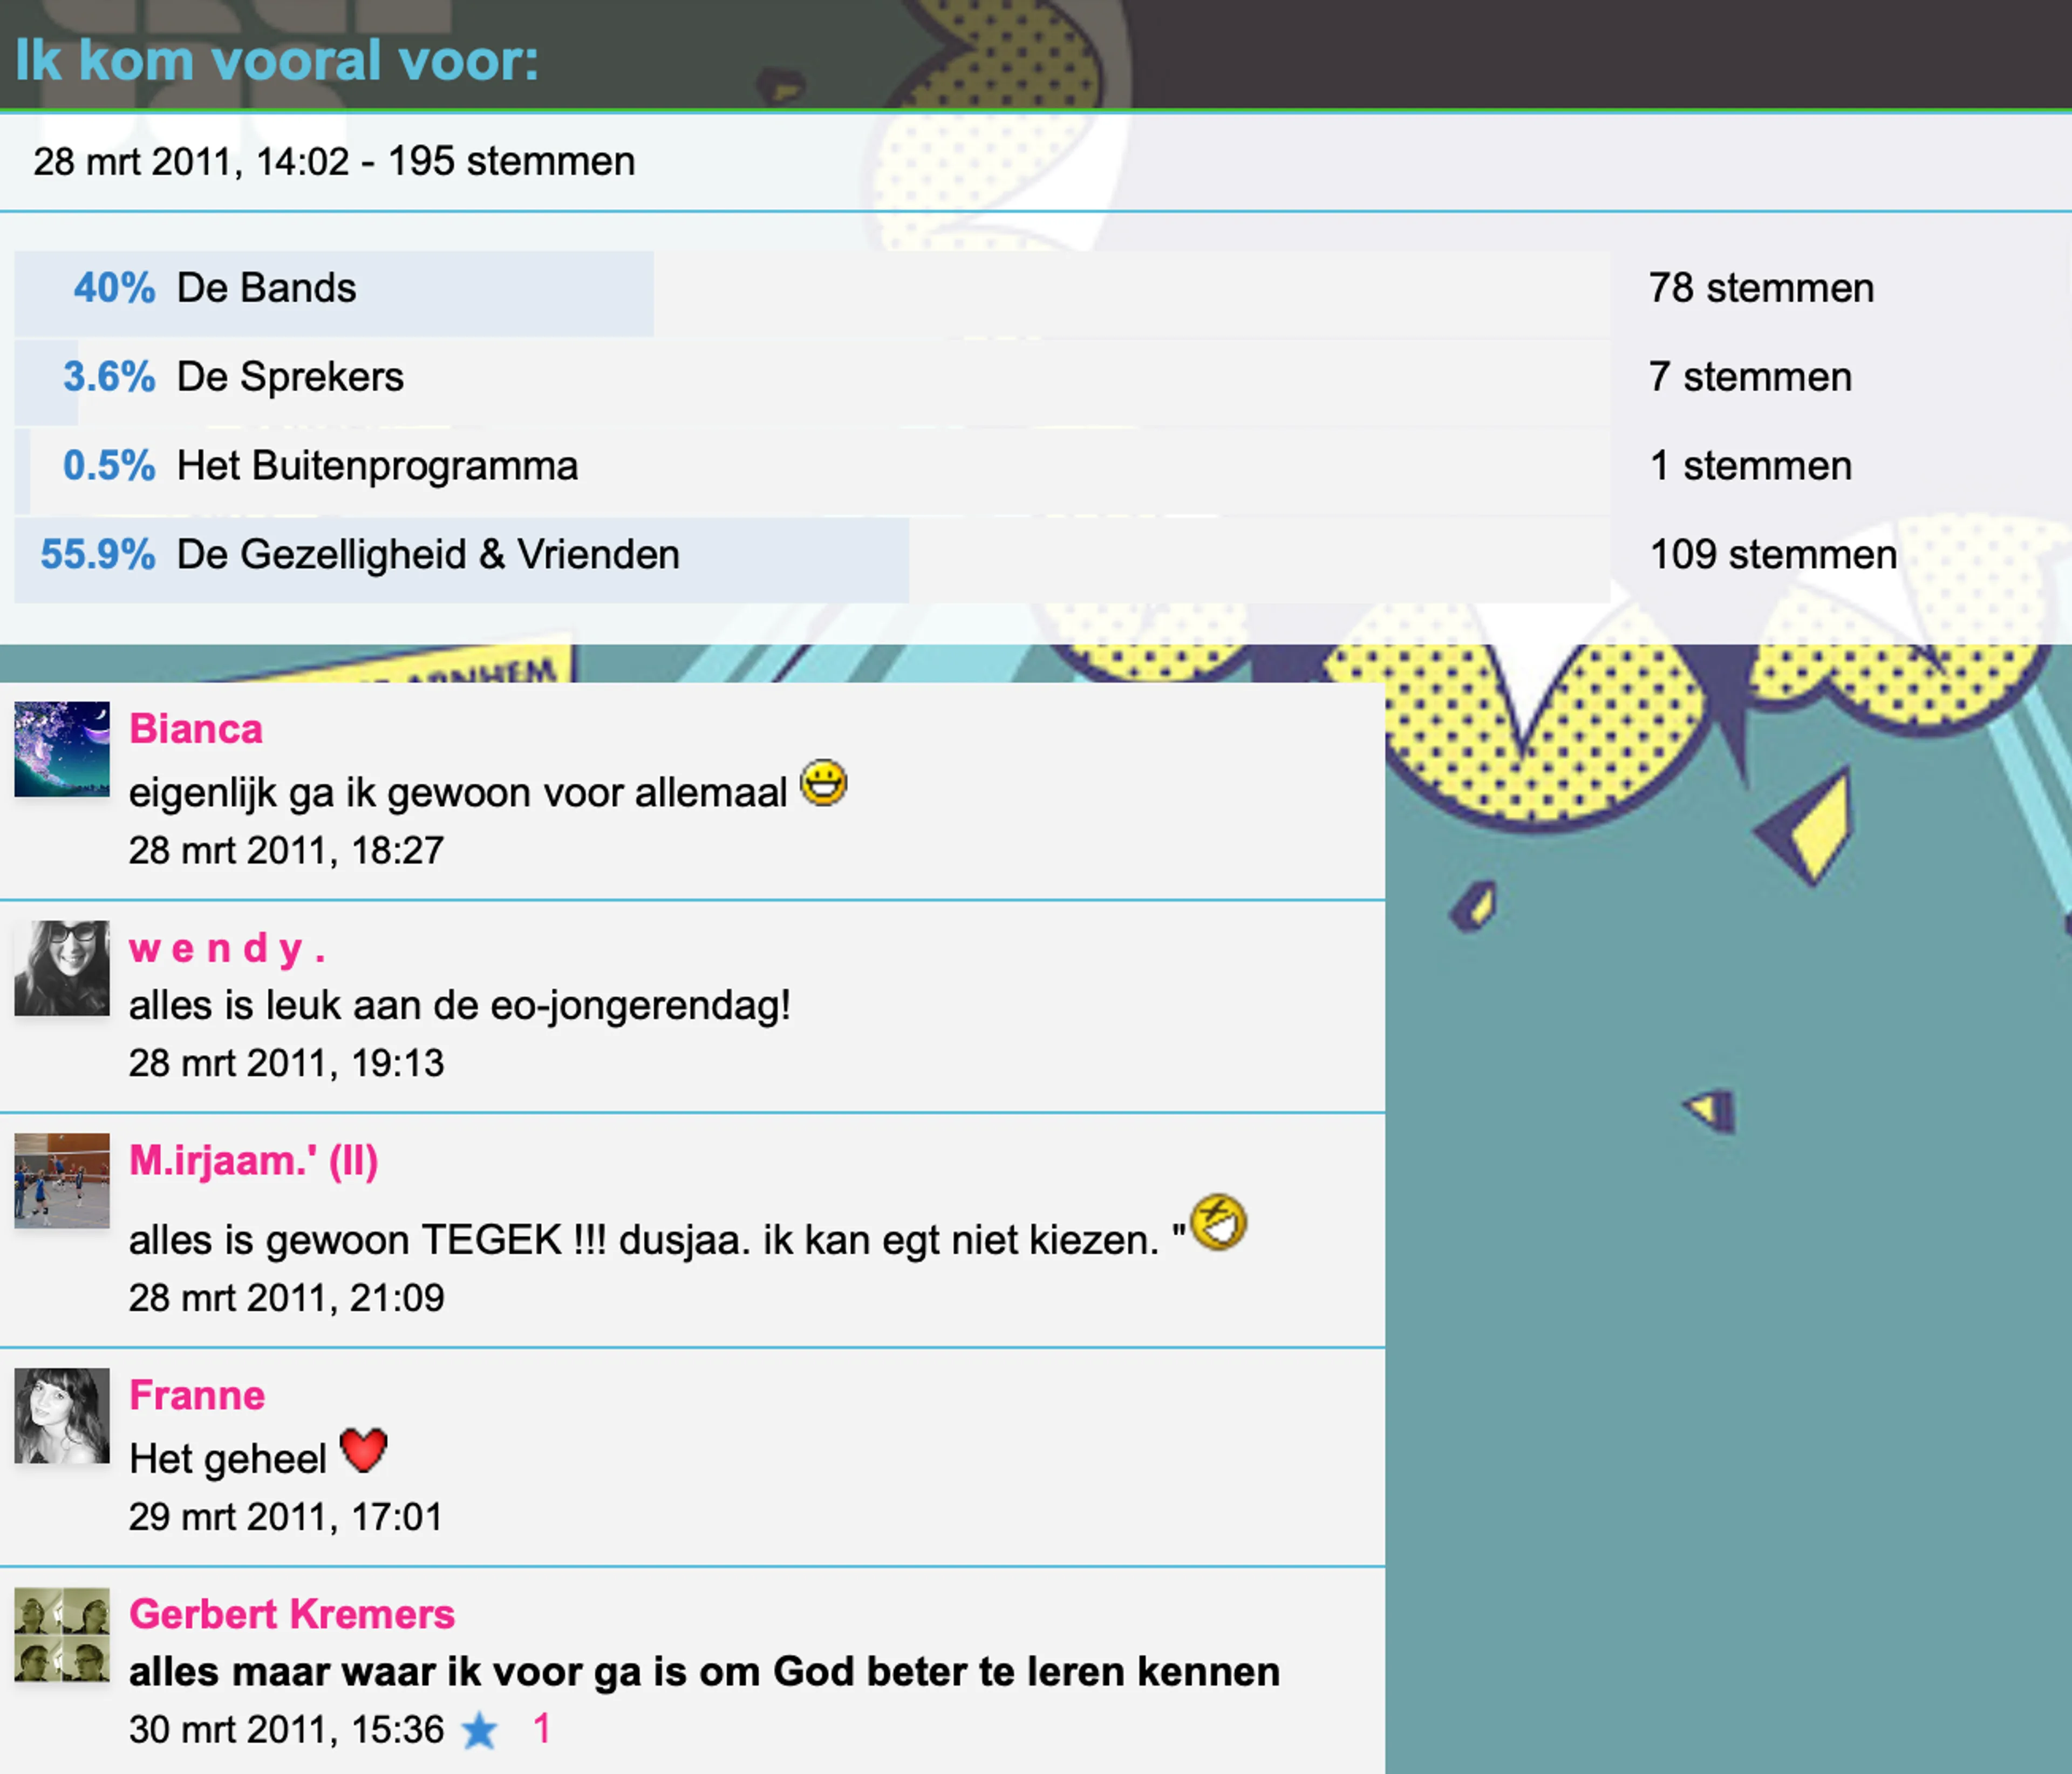Click the pink like count '1'
The image size is (2072, 1774).
(x=542, y=1729)
